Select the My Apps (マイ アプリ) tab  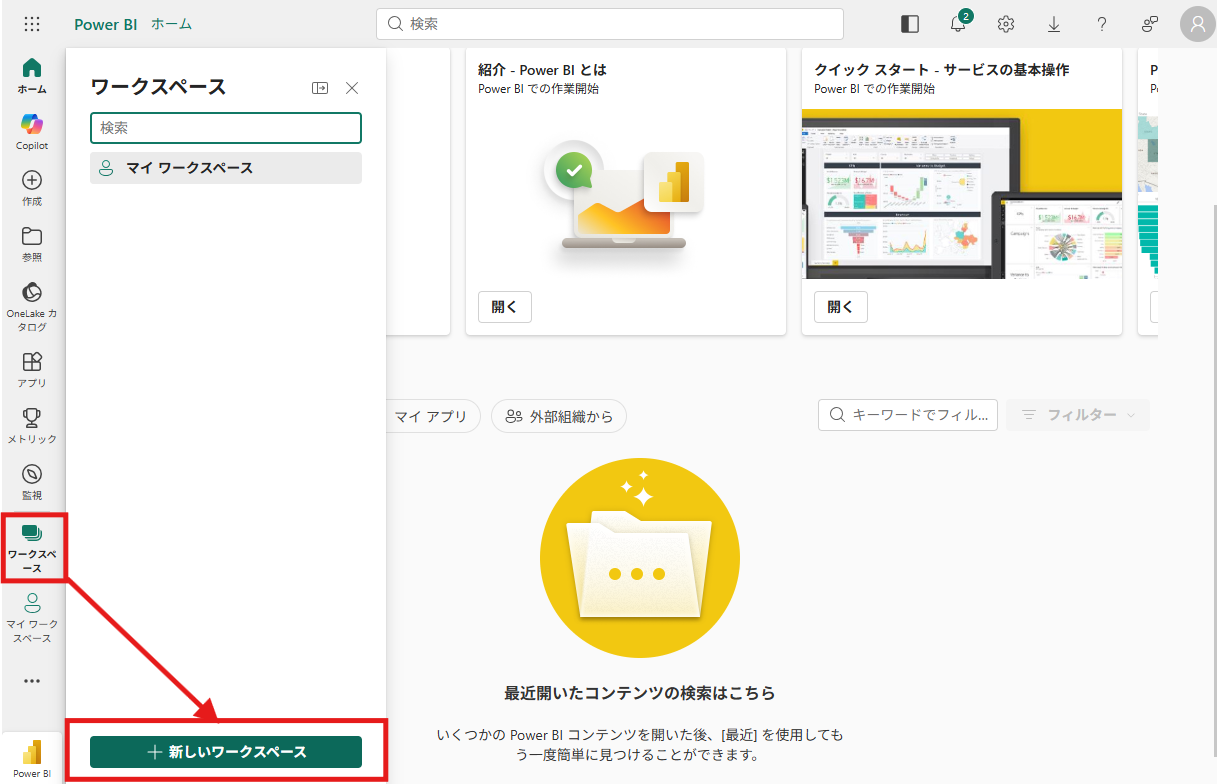click(431, 416)
